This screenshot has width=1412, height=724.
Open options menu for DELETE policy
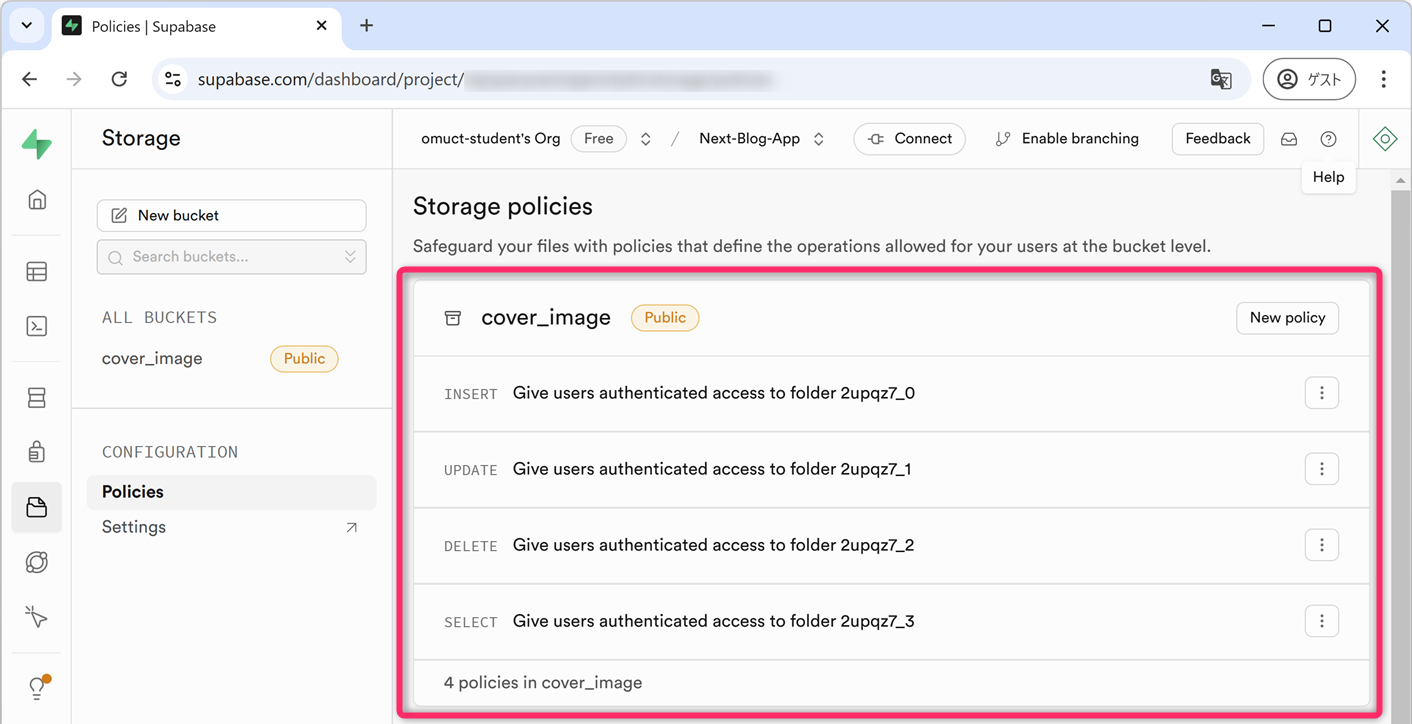1321,545
